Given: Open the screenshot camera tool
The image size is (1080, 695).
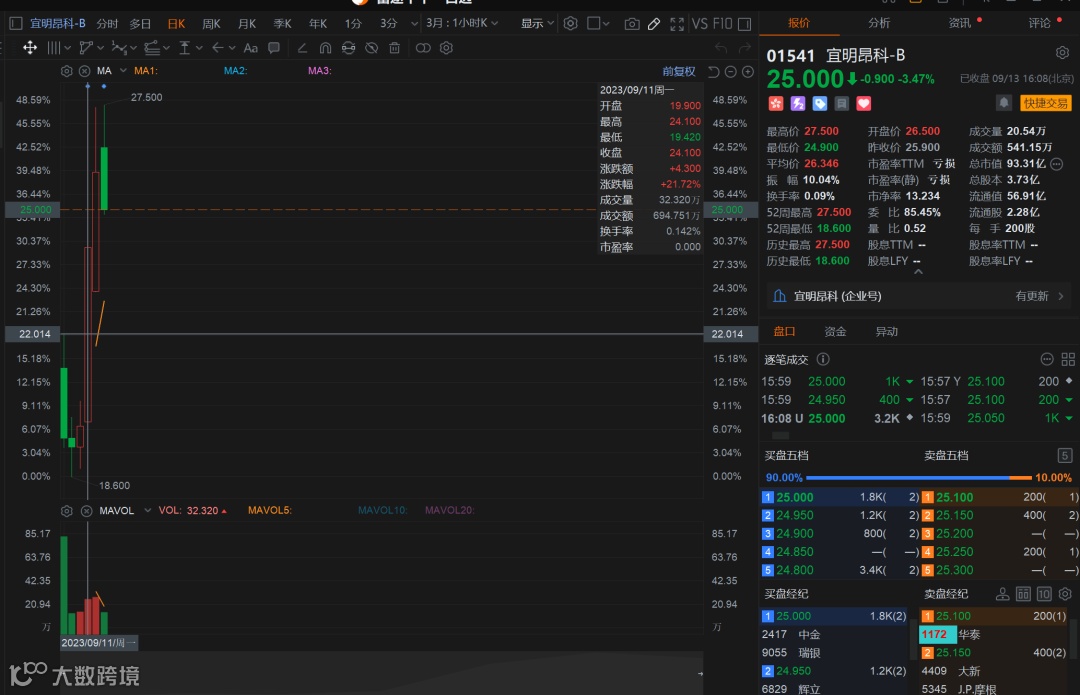Looking at the screenshot, I should click(x=631, y=24).
